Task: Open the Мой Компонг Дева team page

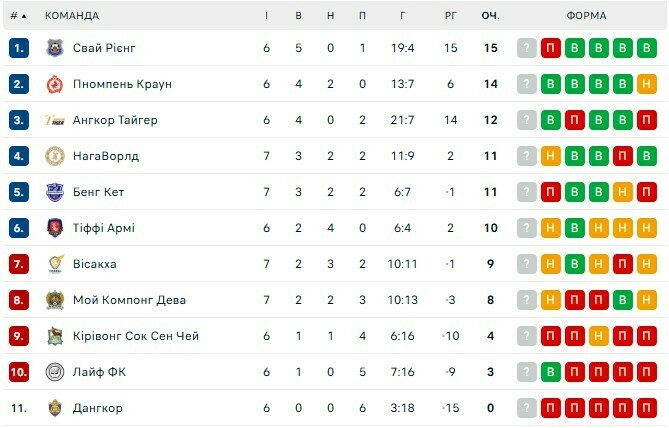Action: [129, 300]
